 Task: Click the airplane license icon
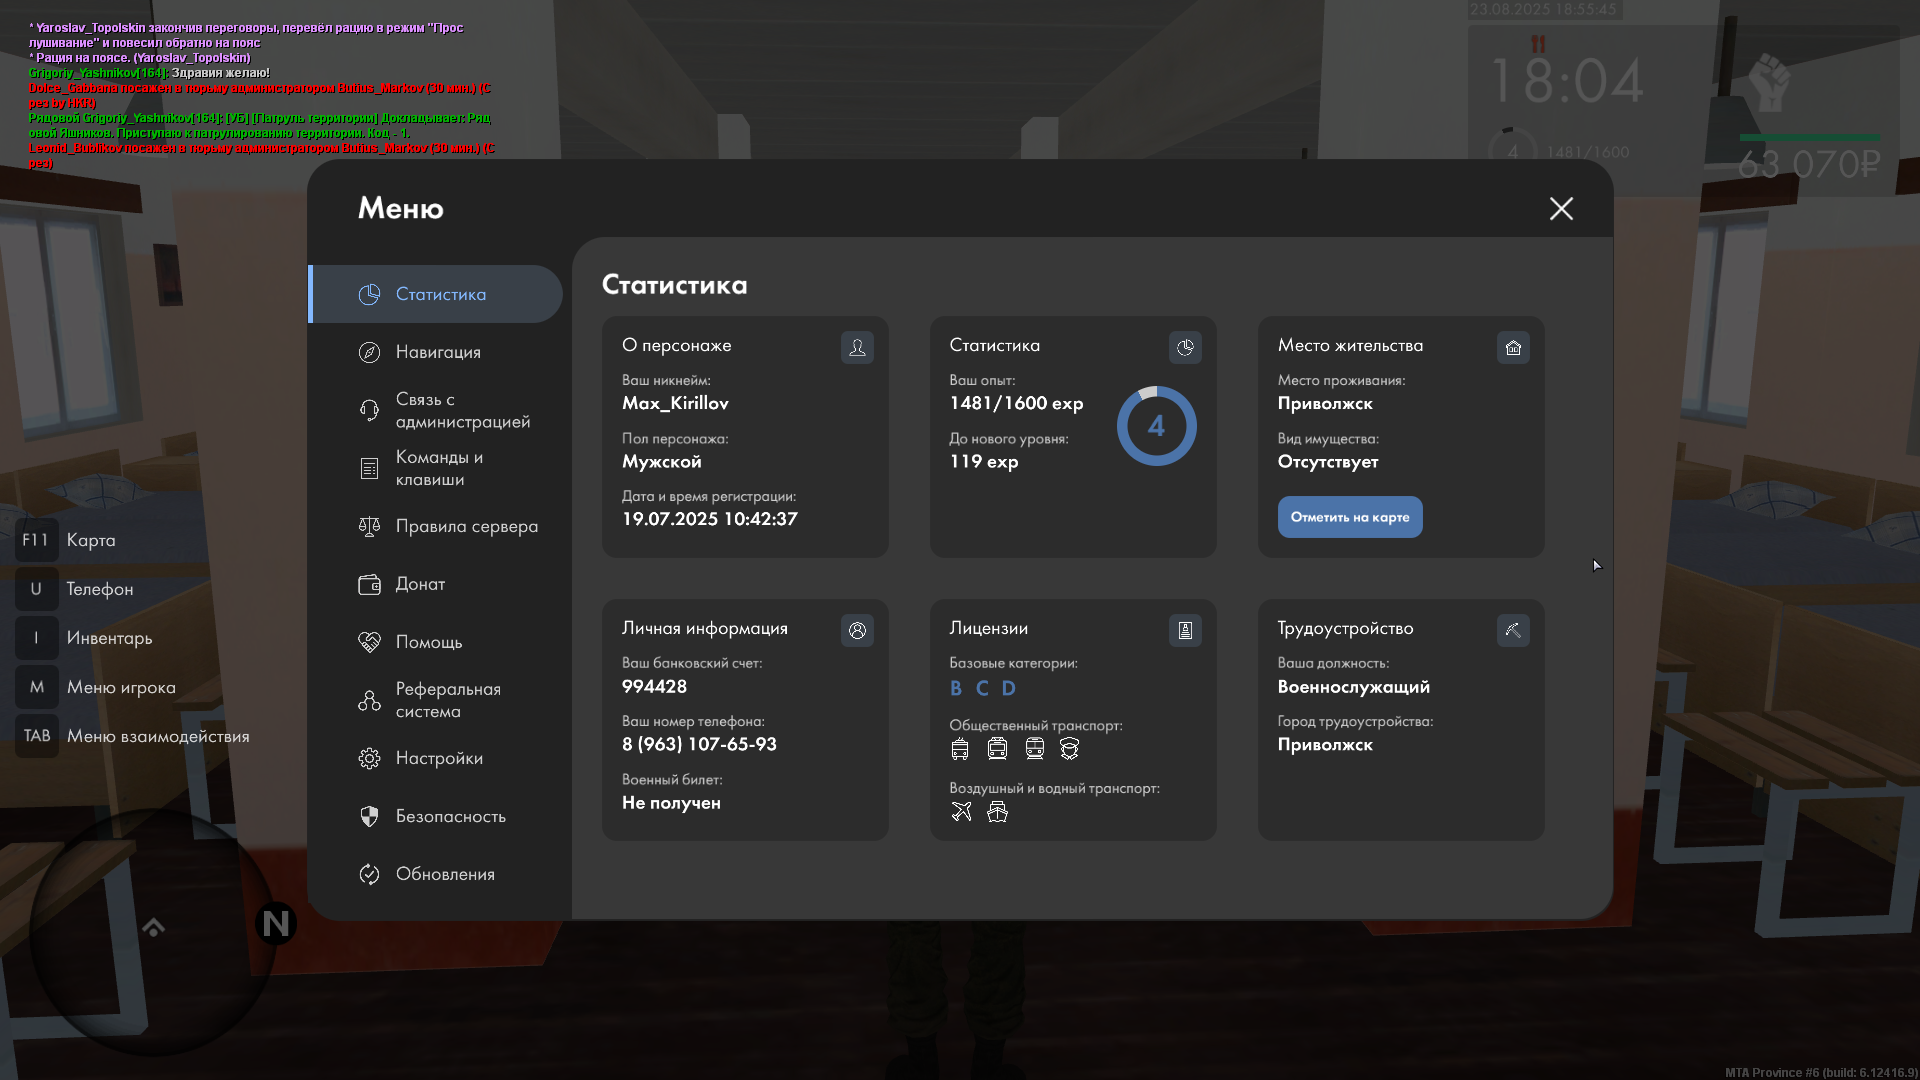click(961, 811)
